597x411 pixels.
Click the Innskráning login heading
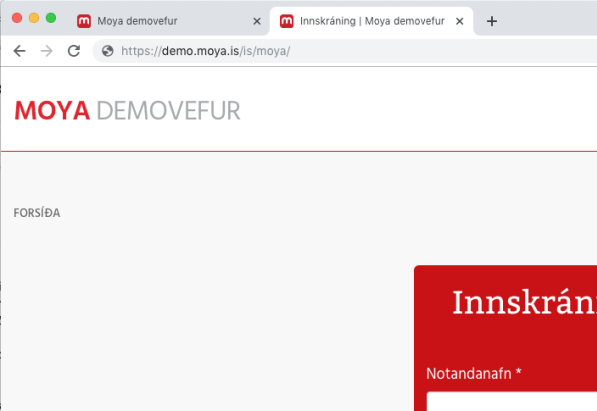(525, 302)
